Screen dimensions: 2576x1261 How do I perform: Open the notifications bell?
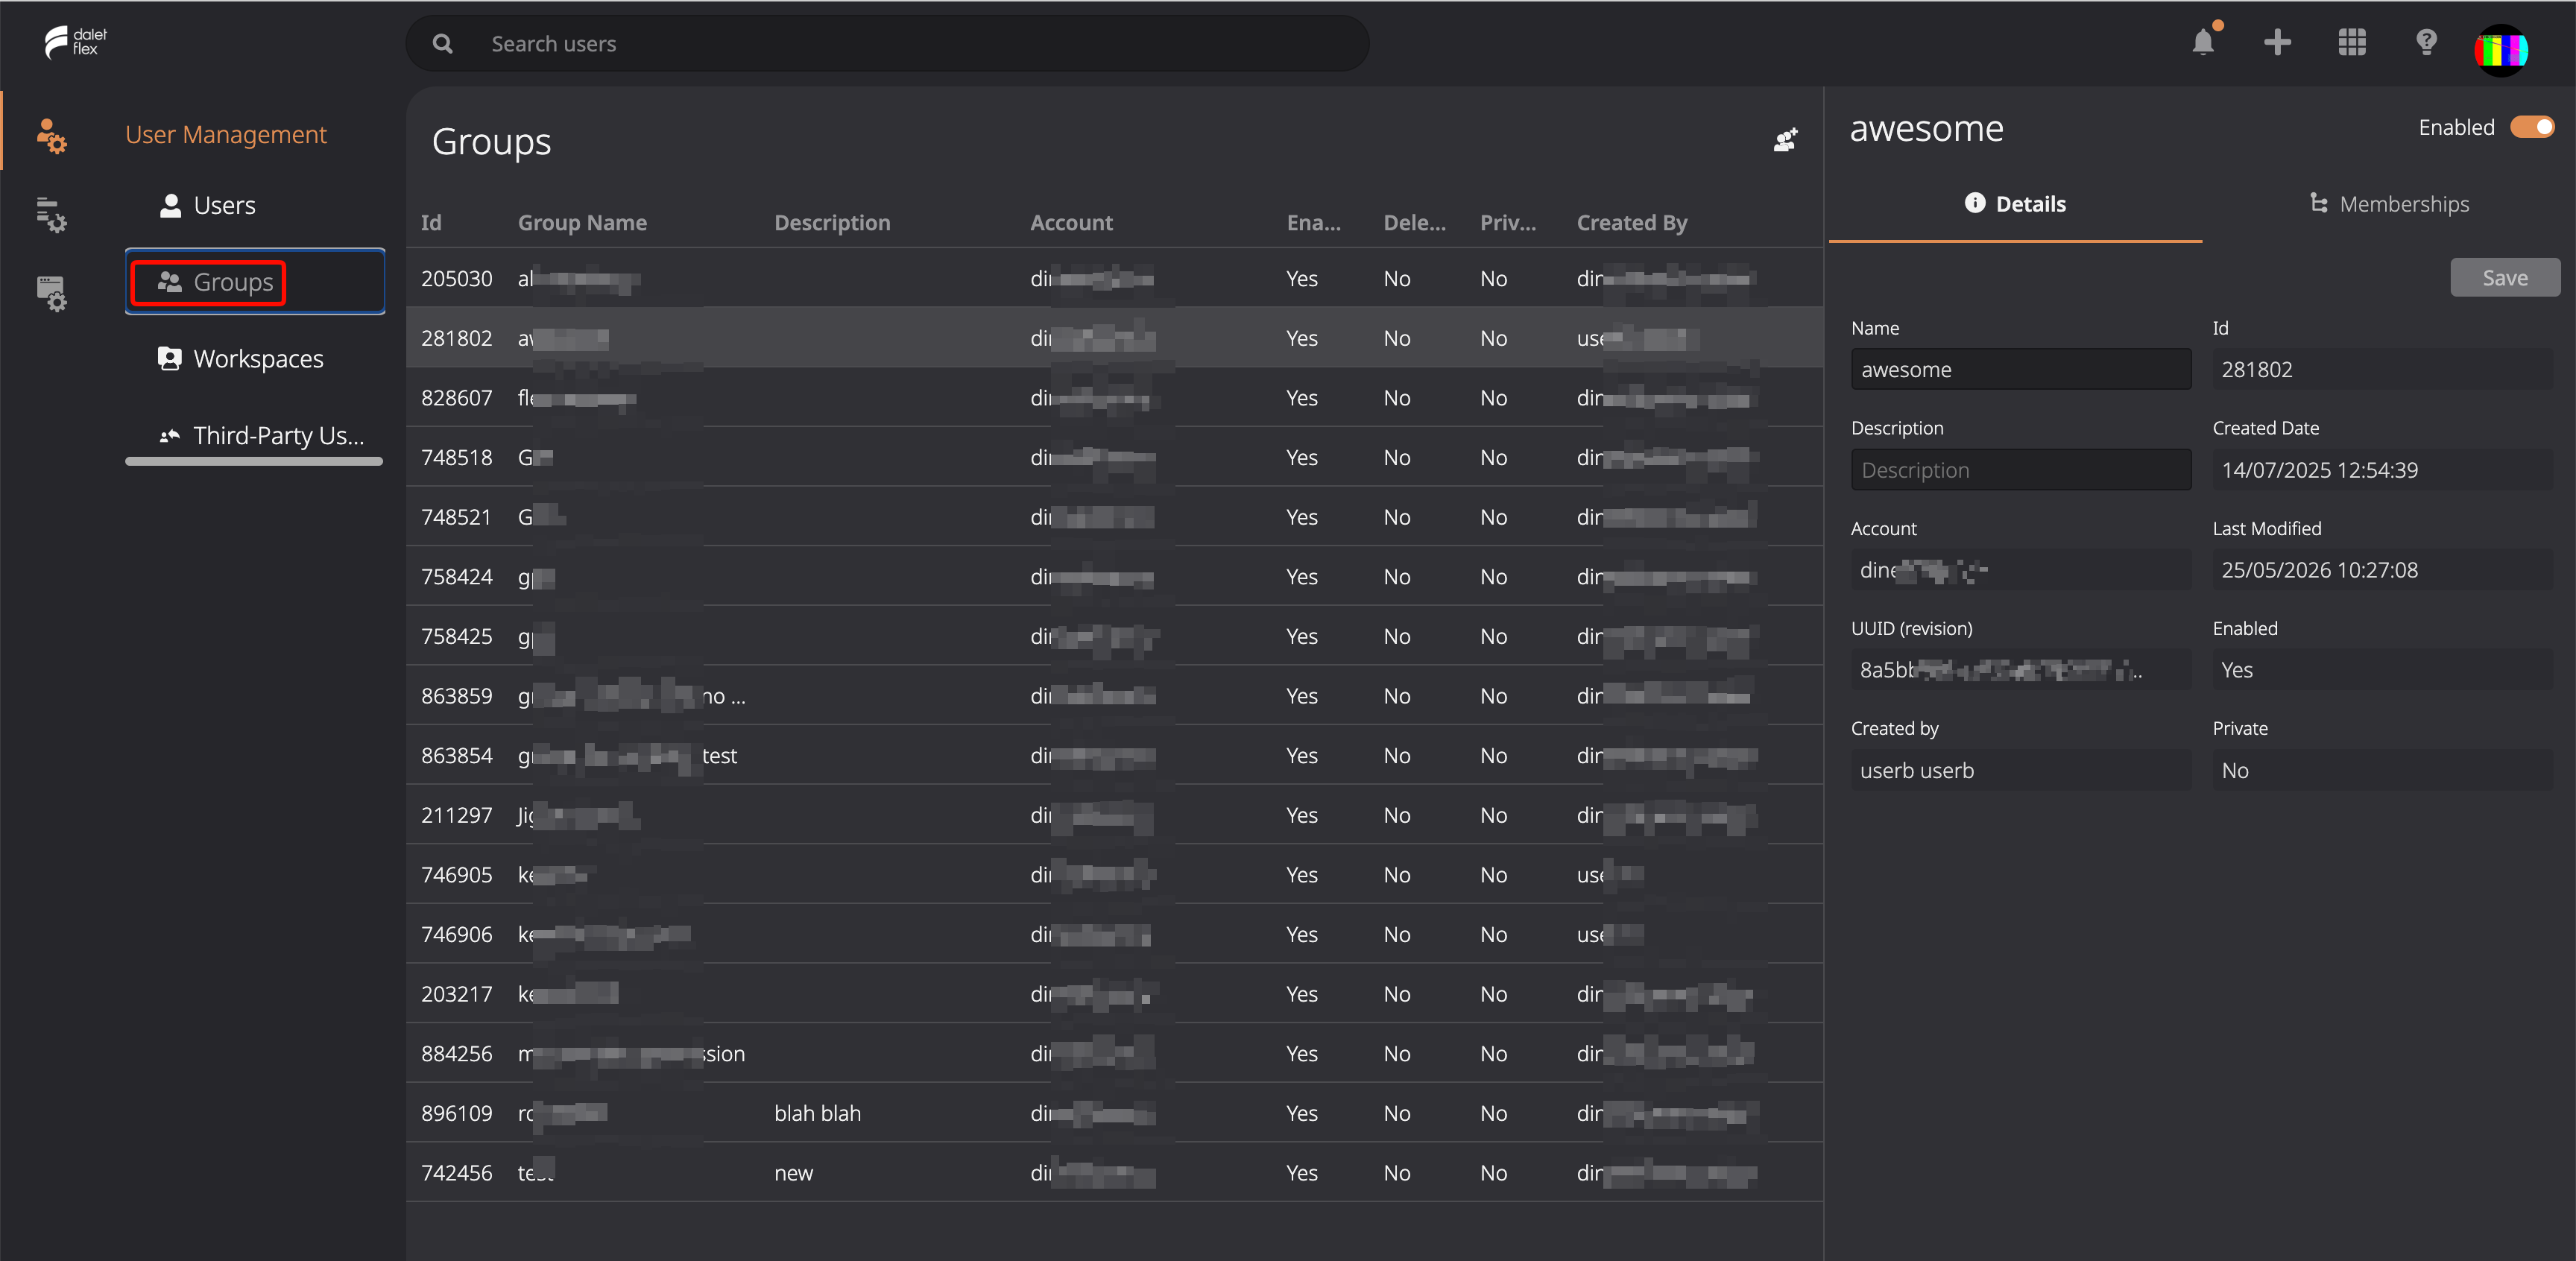click(x=2203, y=42)
